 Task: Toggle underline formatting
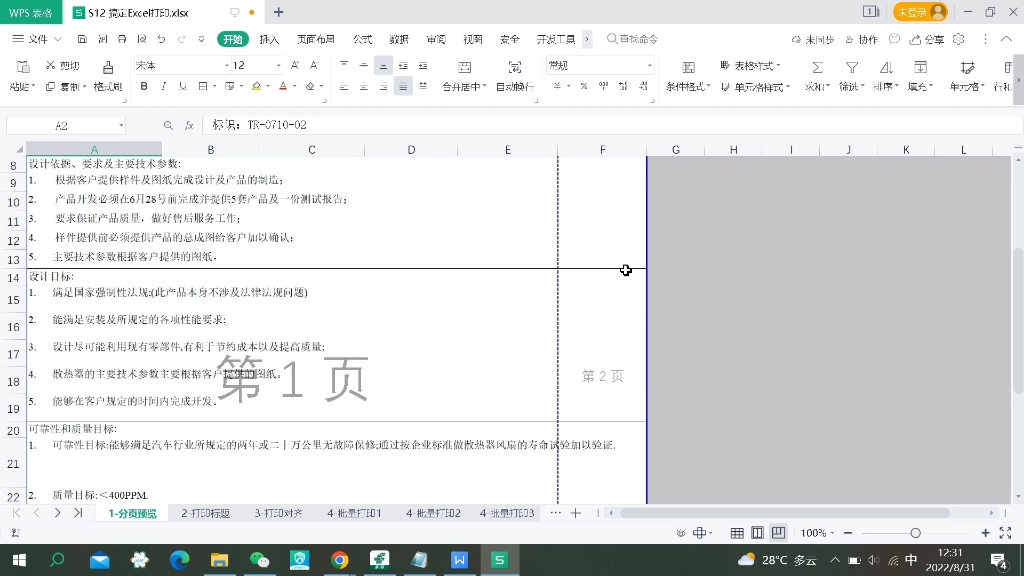click(x=182, y=87)
